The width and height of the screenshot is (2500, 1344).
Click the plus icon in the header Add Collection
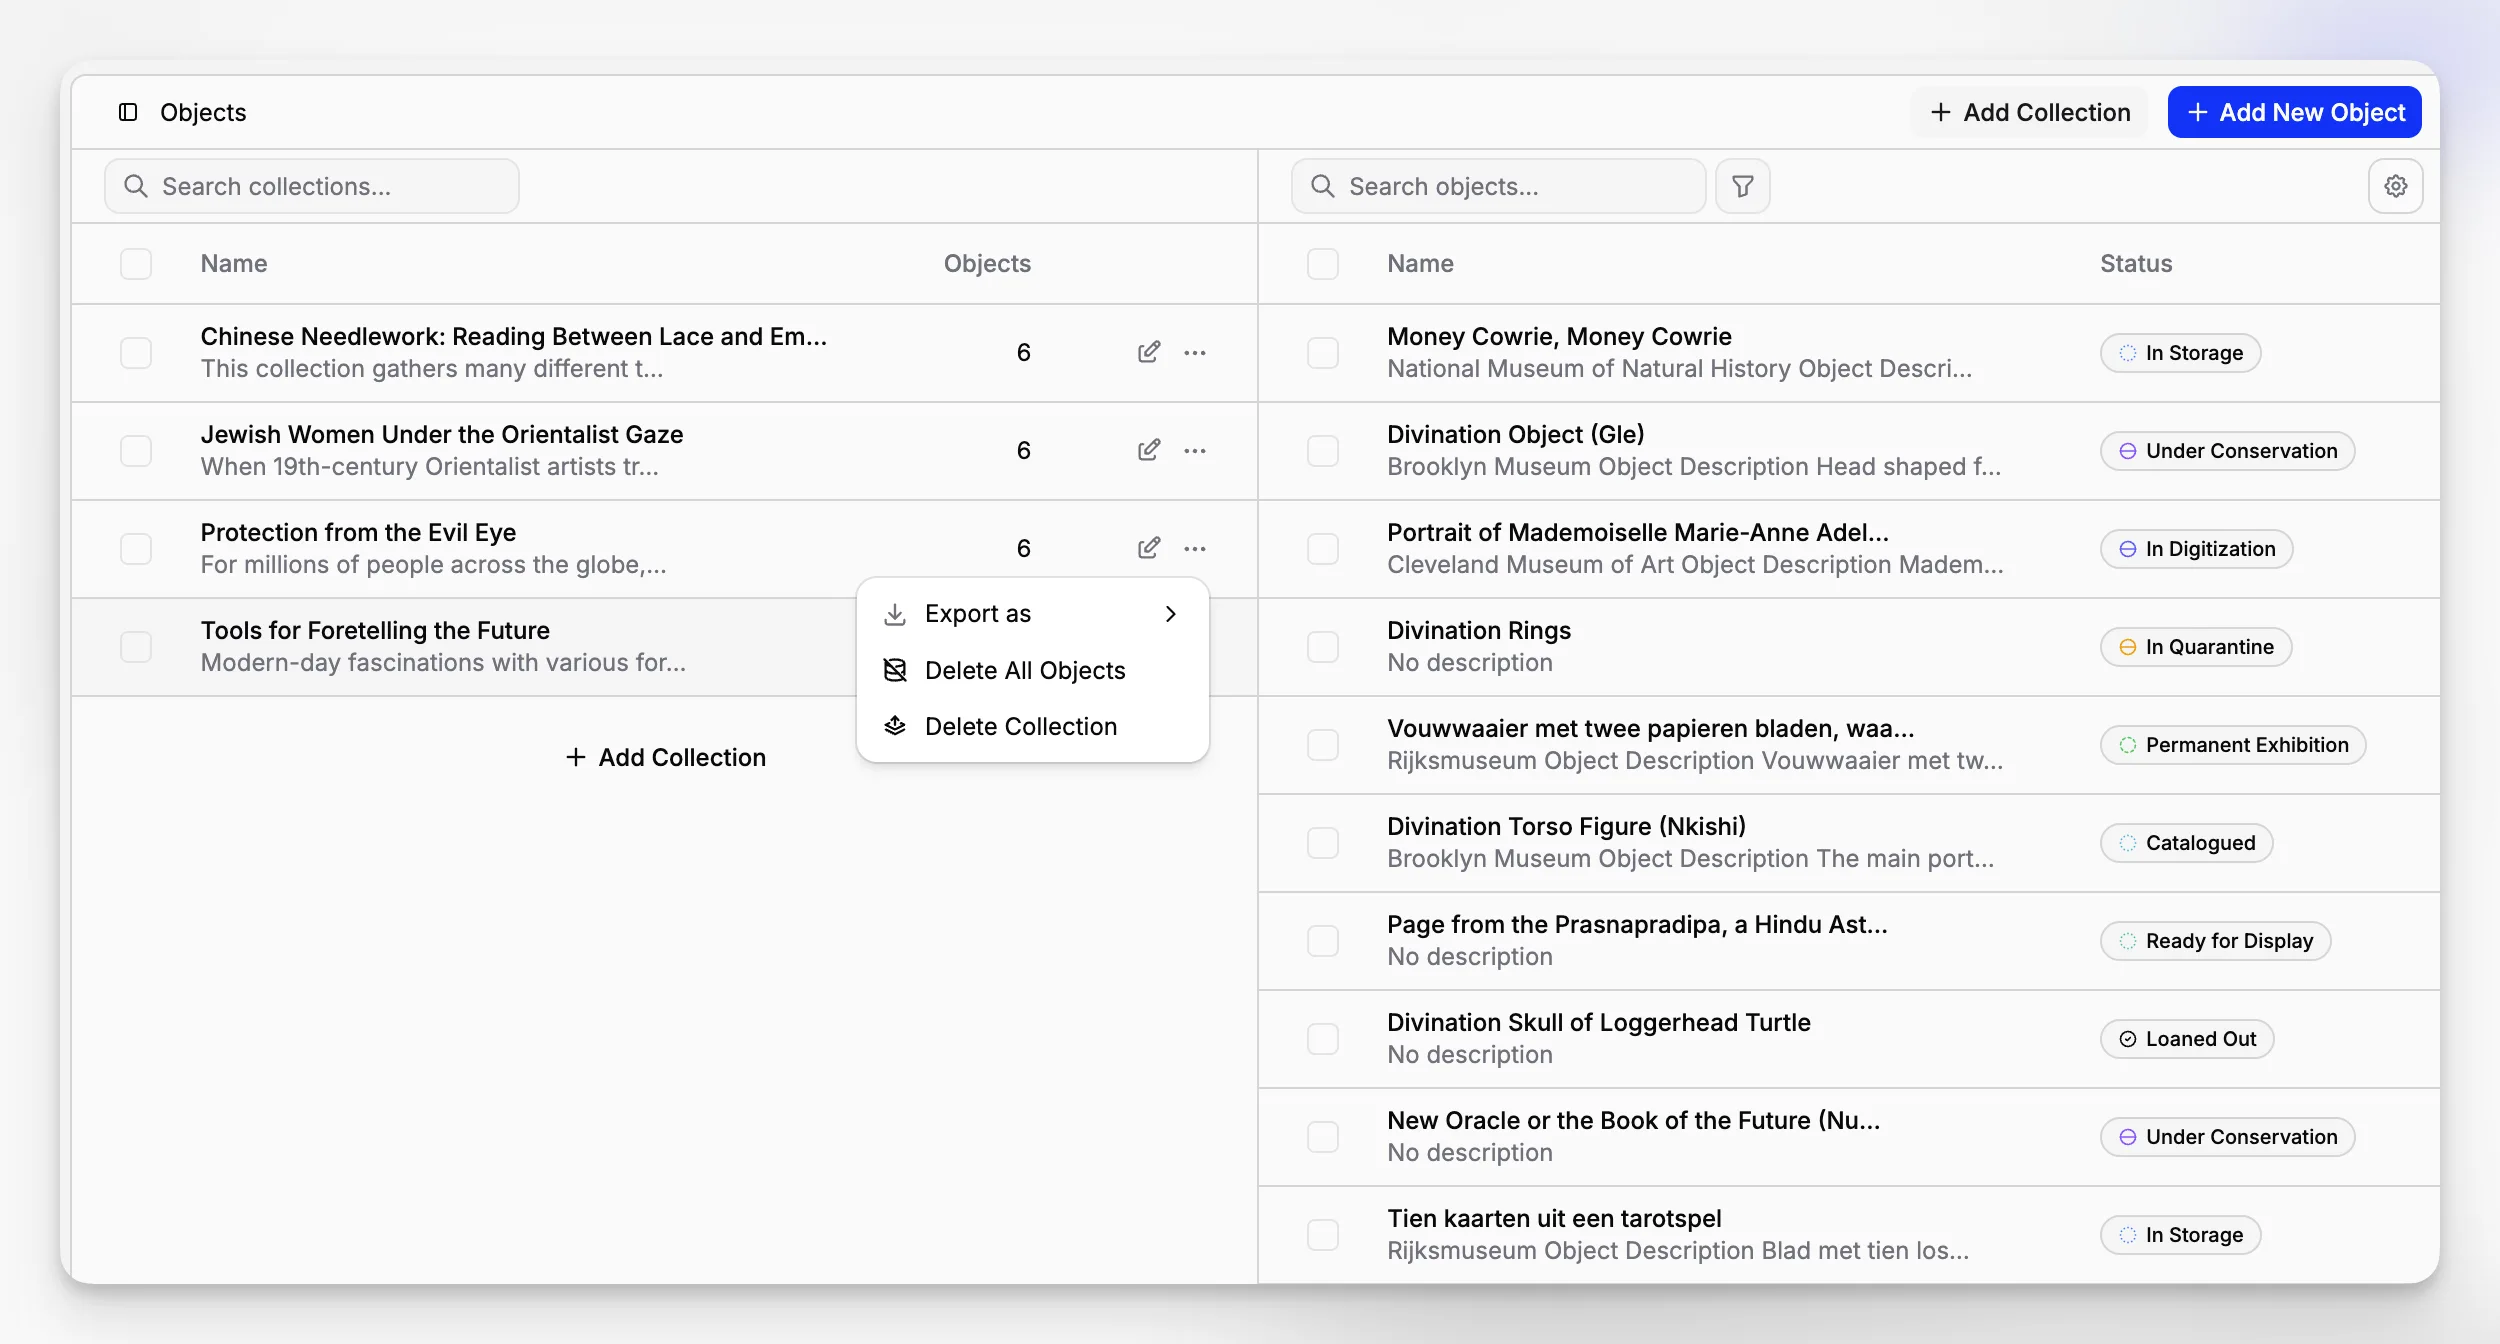coord(1940,112)
